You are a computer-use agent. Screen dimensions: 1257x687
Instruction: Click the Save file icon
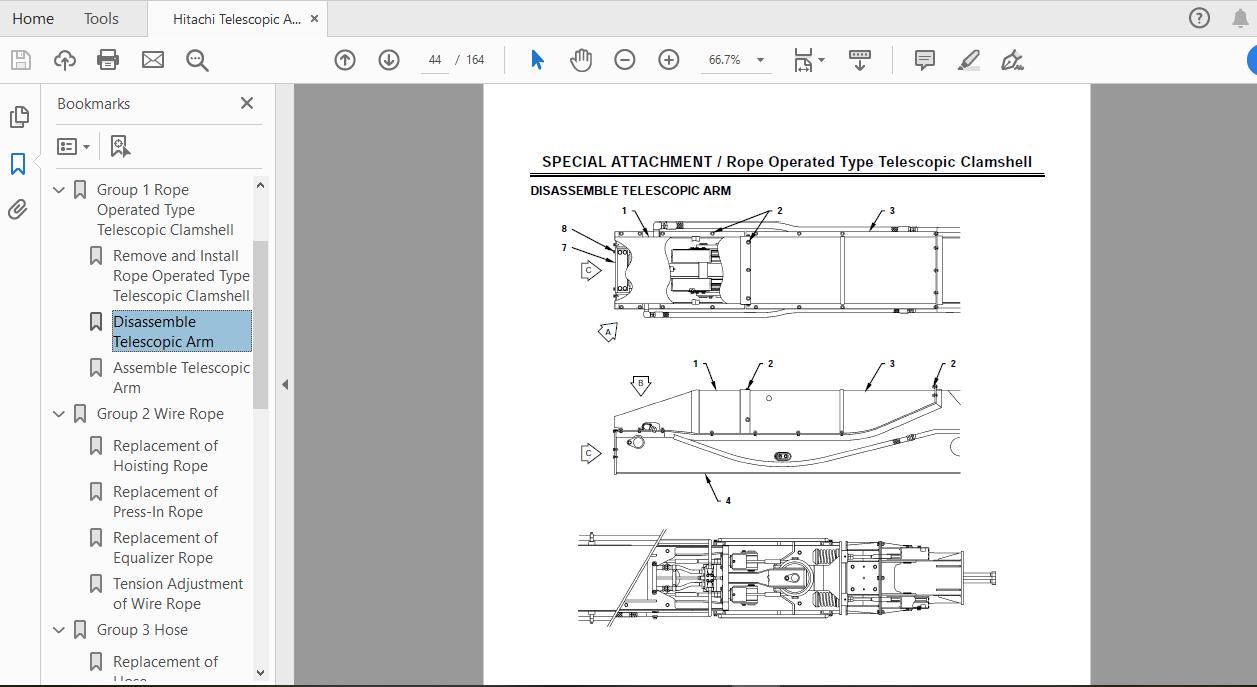(21, 60)
